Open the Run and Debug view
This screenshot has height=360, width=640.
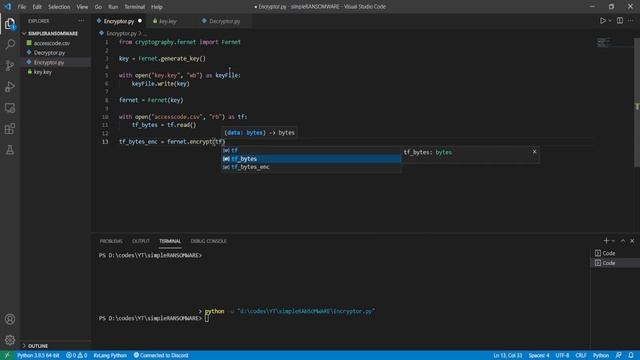pyautogui.click(x=10, y=87)
